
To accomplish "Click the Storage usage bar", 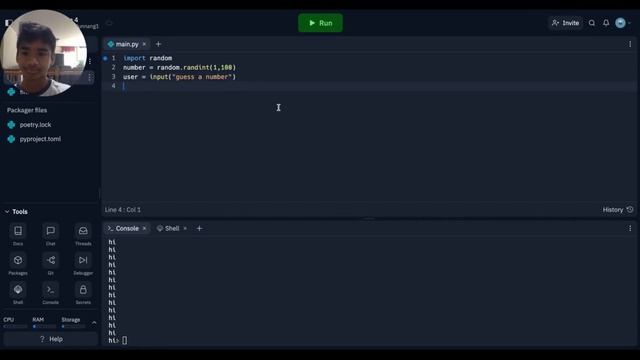I will point(73,326).
